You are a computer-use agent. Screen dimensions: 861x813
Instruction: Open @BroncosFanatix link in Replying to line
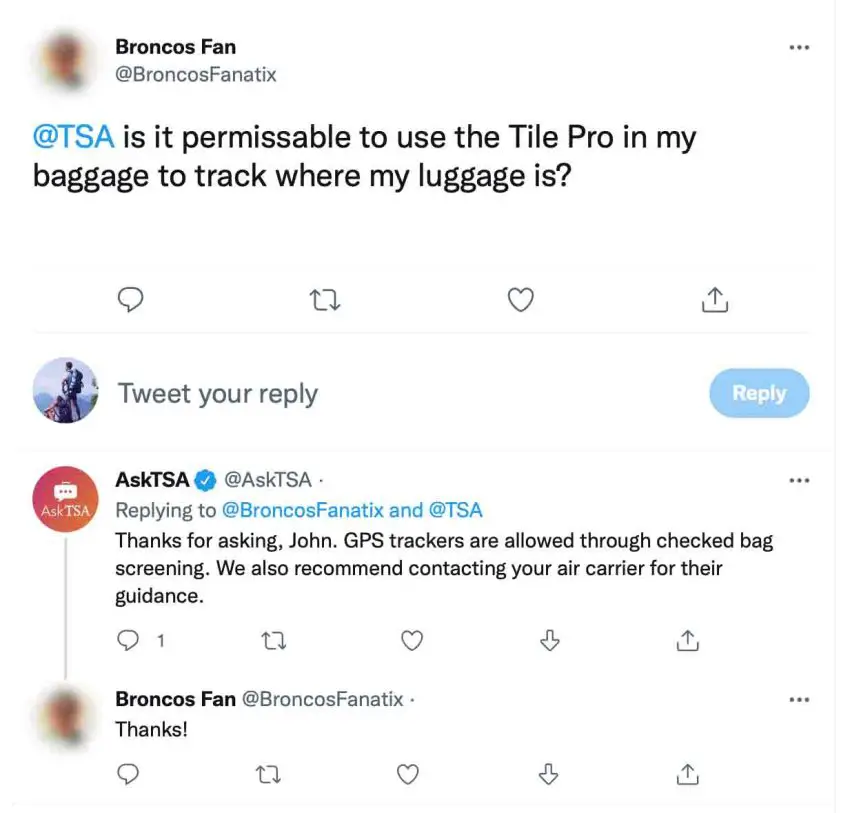coord(301,510)
